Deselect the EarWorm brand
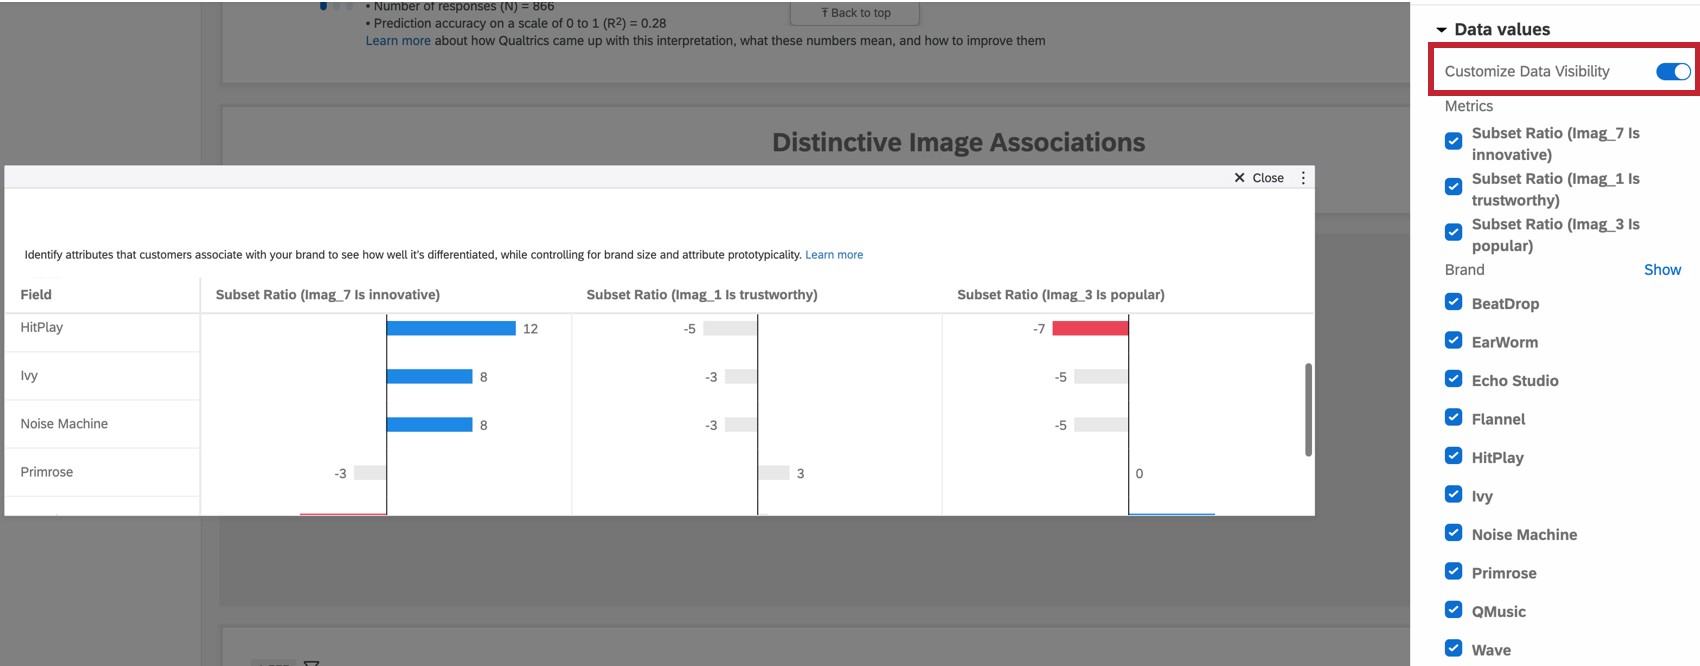This screenshot has height=666, width=1700. pyautogui.click(x=1454, y=341)
